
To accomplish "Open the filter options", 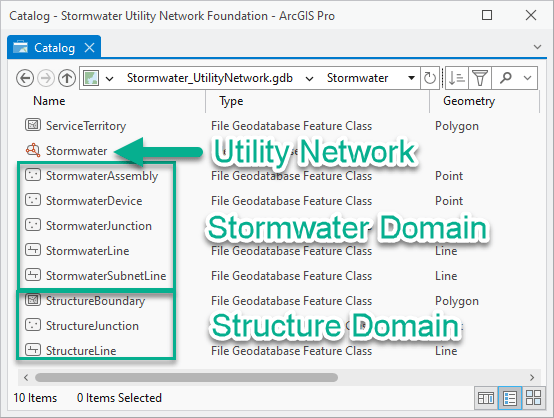I will coord(480,78).
